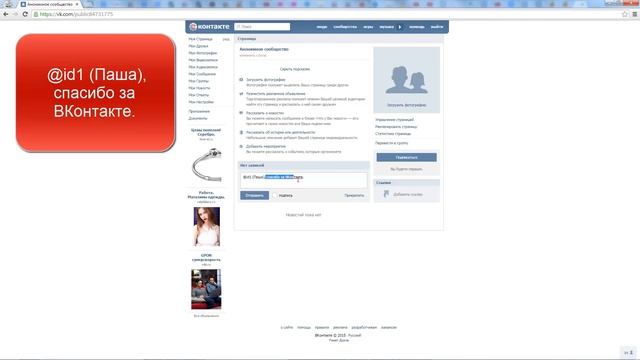This screenshot has width=640, height=360.
Task: Click the 'Рассказать об истории или деятельности' tip title
Action: click(280, 132)
